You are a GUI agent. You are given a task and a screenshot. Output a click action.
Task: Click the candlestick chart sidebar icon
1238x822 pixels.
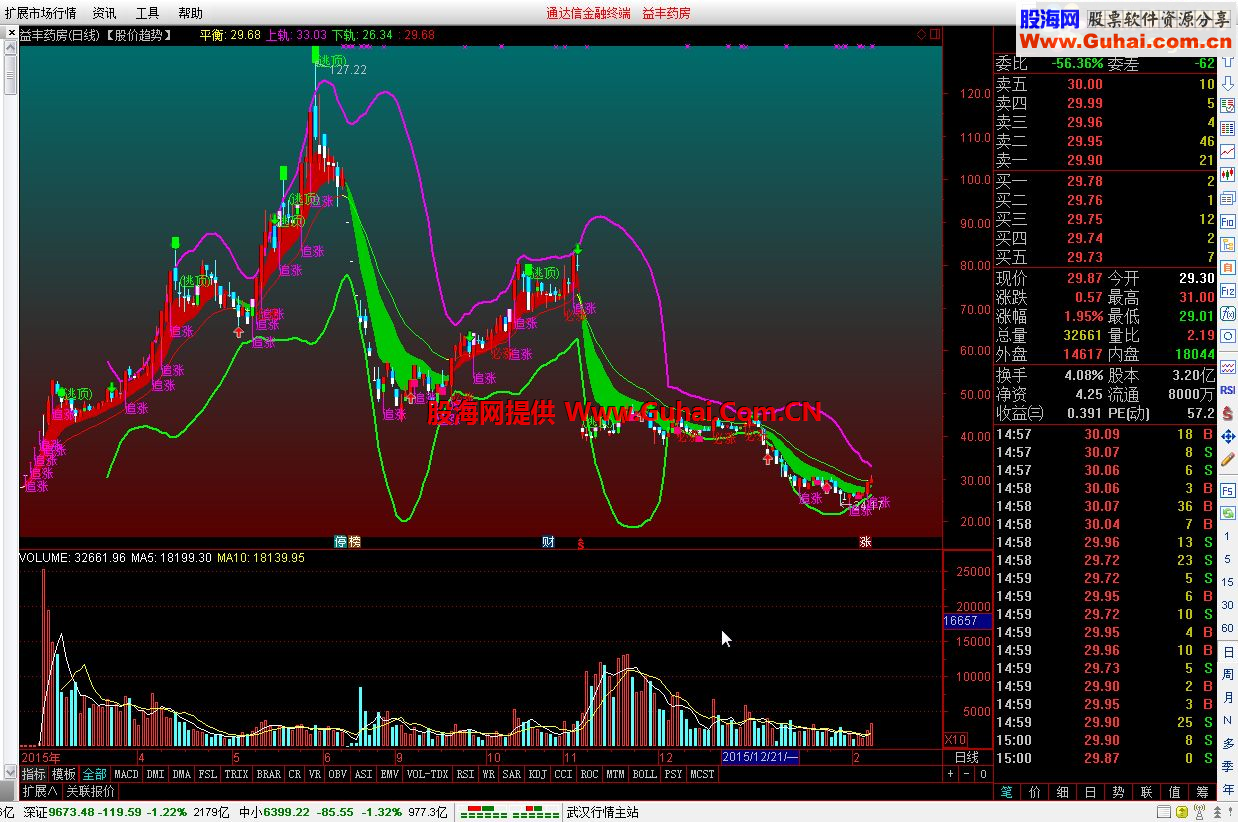(x=1227, y=175)
